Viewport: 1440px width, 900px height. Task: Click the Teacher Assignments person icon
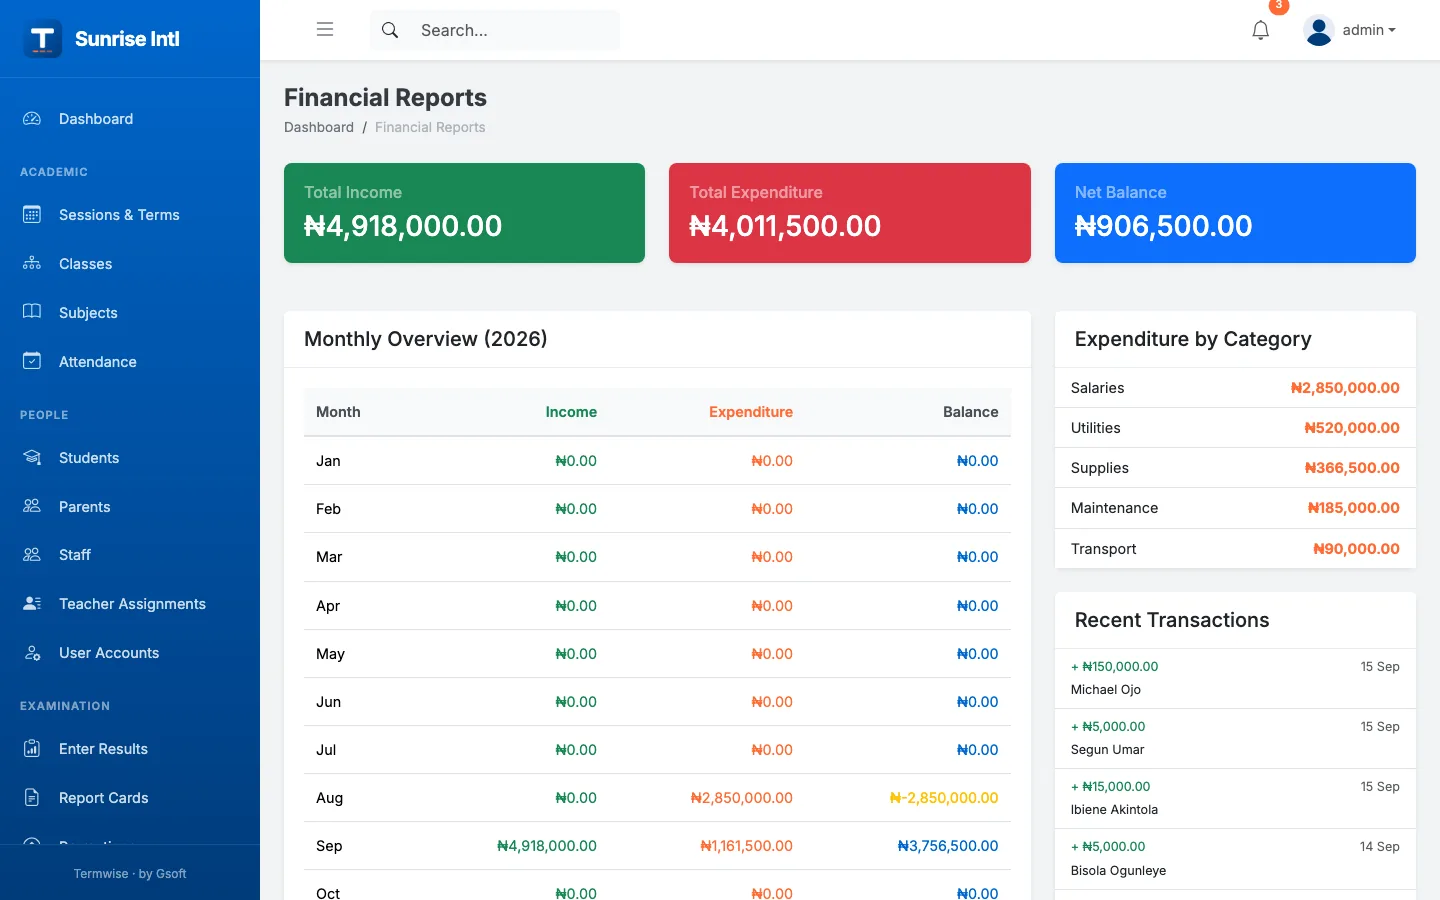click(x=32, y=603)
